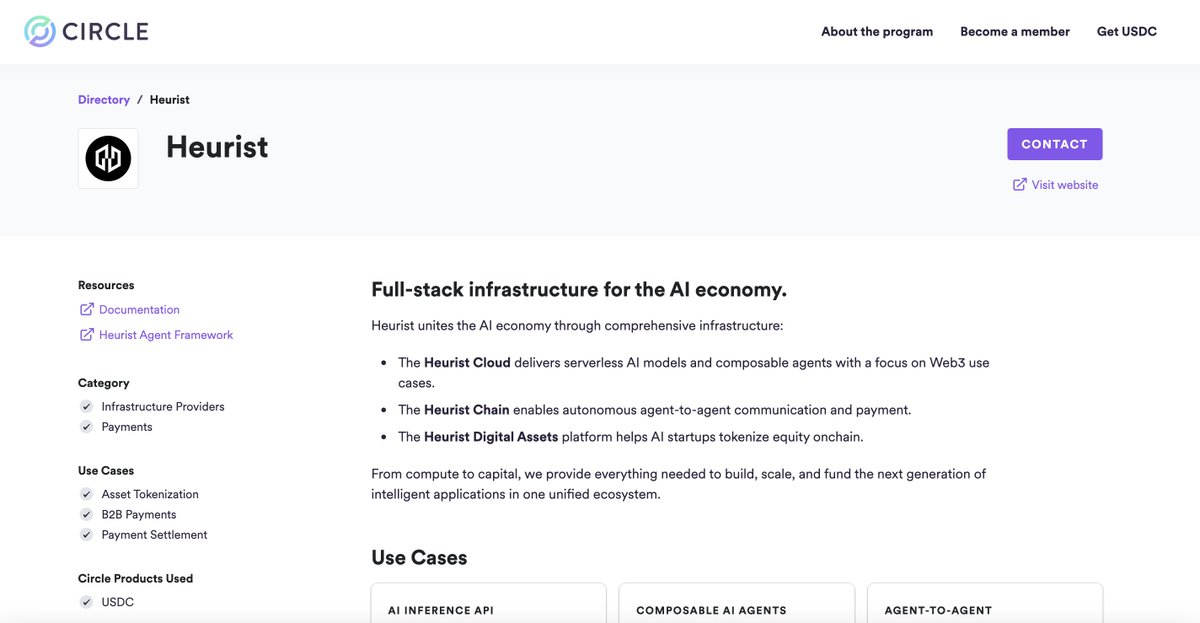Click check icon beside Payment Settlement
1200x623 pixels.
click(86, 535)
